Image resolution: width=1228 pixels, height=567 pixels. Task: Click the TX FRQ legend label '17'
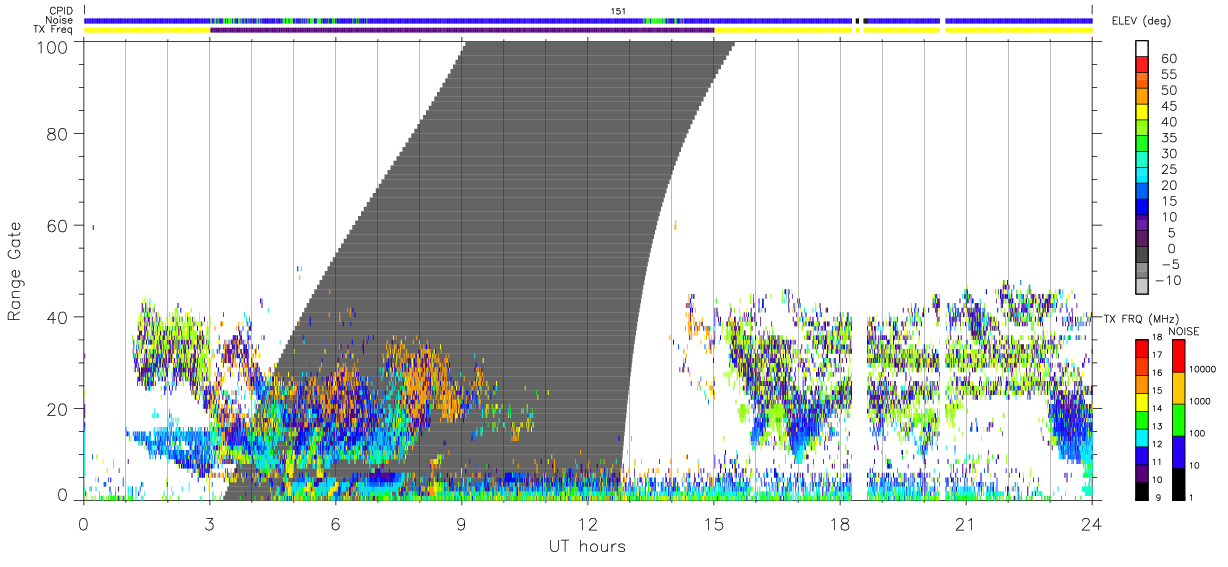[x=1157, y=355]
